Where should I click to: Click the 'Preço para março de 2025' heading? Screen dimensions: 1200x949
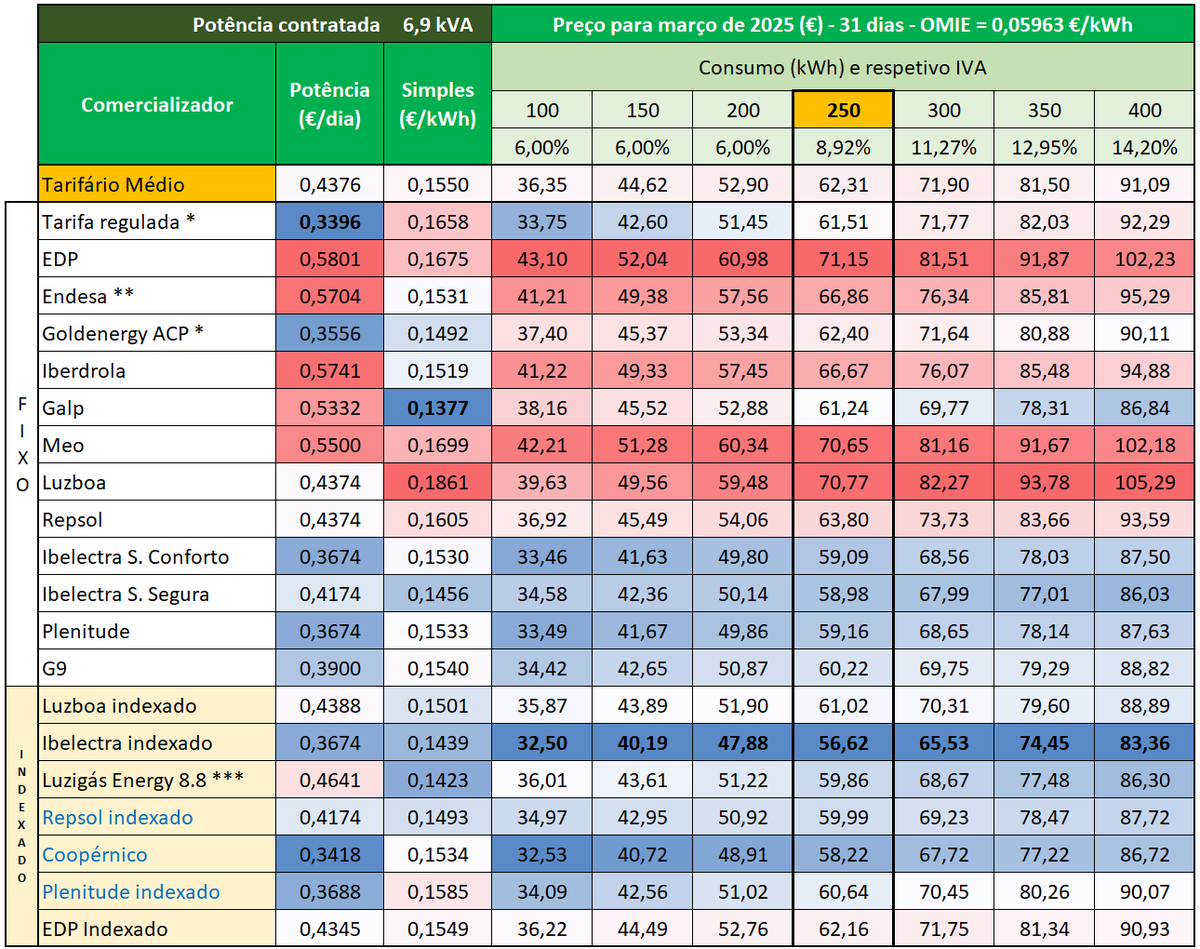coord(843,23)
